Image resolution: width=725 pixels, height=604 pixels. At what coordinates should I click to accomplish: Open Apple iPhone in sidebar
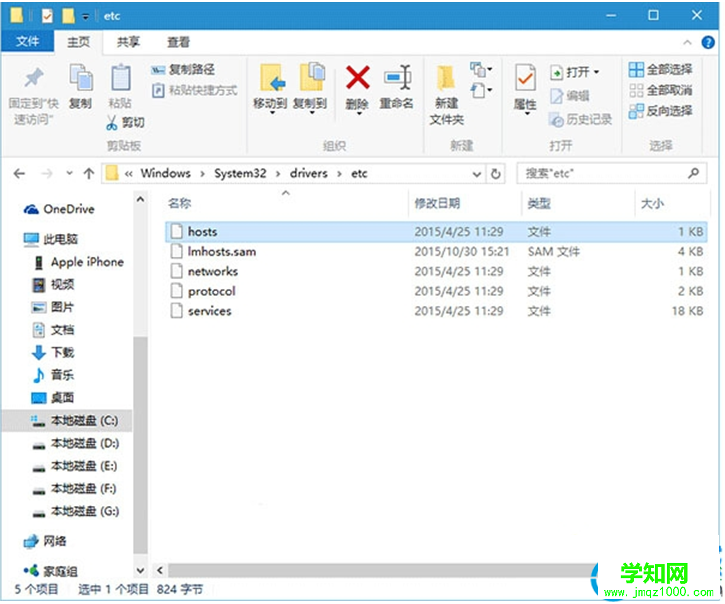coord(79,262)
